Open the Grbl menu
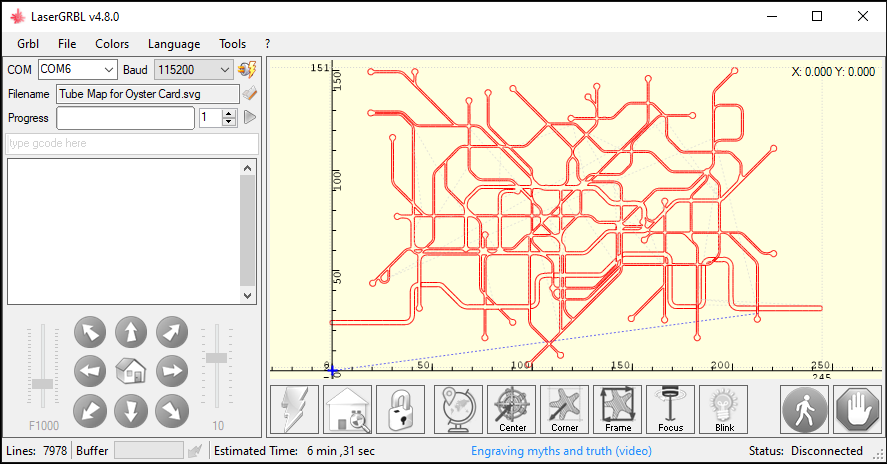The image size is (887, 464). point(28,44)
